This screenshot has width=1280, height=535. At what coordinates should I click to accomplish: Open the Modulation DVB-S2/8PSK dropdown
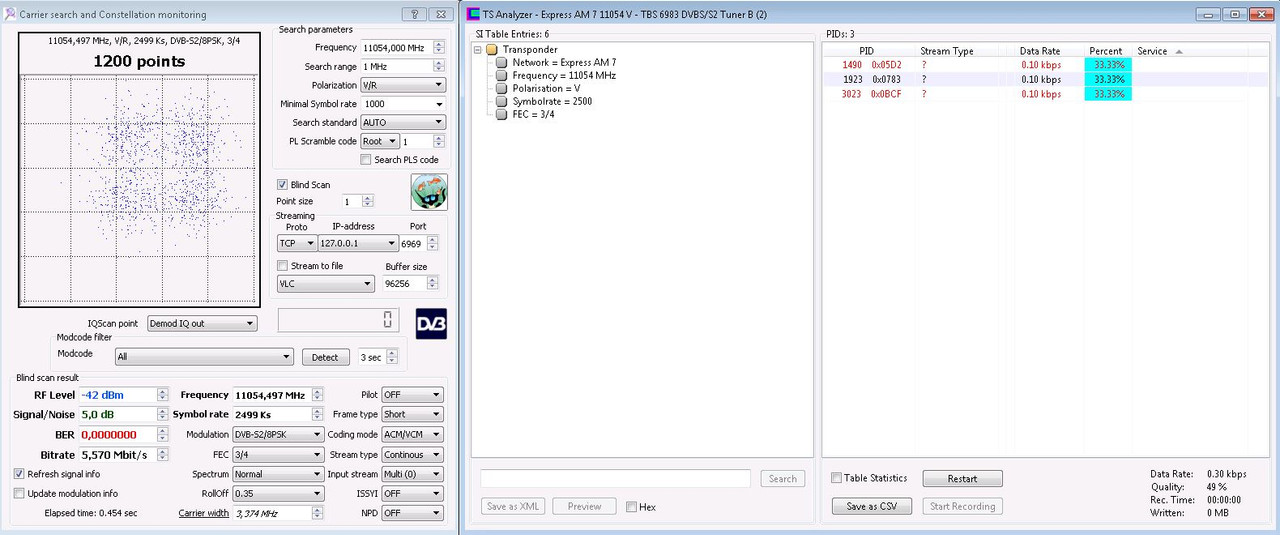click(278, 434)
